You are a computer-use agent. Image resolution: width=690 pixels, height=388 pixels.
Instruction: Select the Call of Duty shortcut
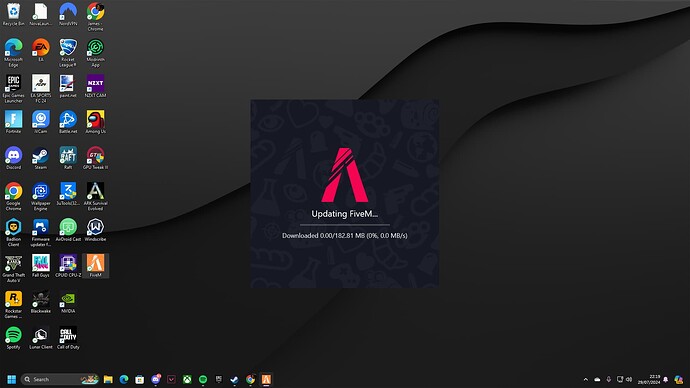point(68,337)
